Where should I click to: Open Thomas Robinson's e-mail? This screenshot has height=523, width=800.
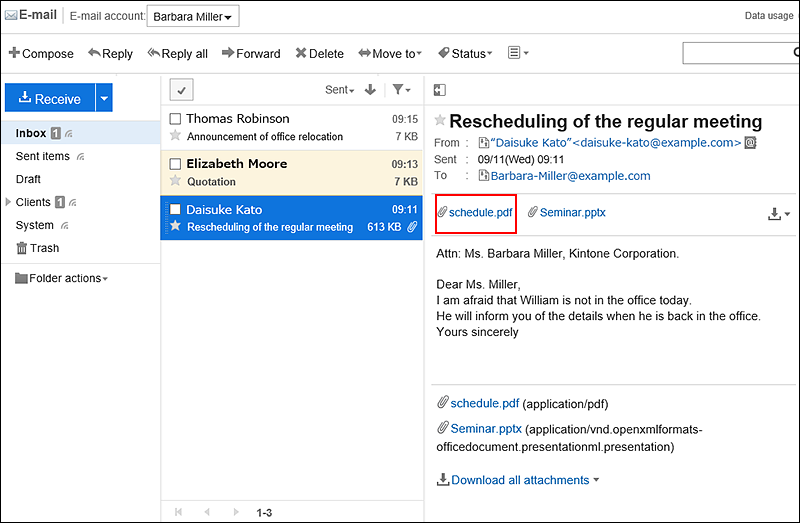(292, 128)
